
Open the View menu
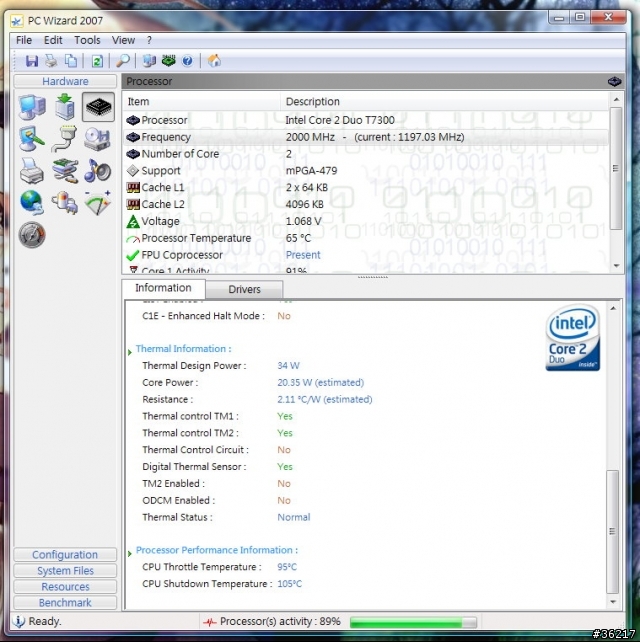click(123, 40)
